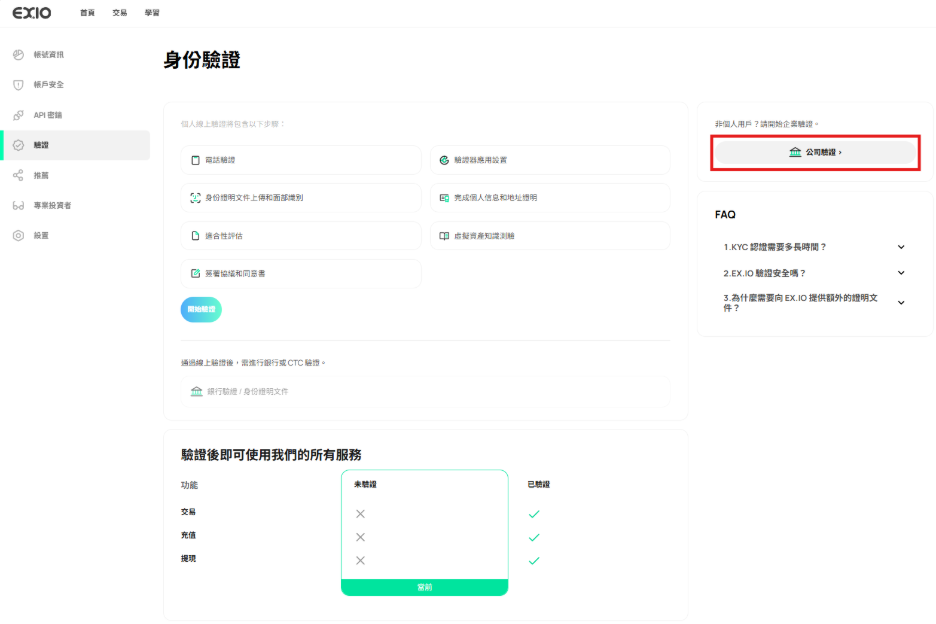This screenshot has height=624, width=936.
Task: Open 學習 in the top navigation
Action: [152, 13]
